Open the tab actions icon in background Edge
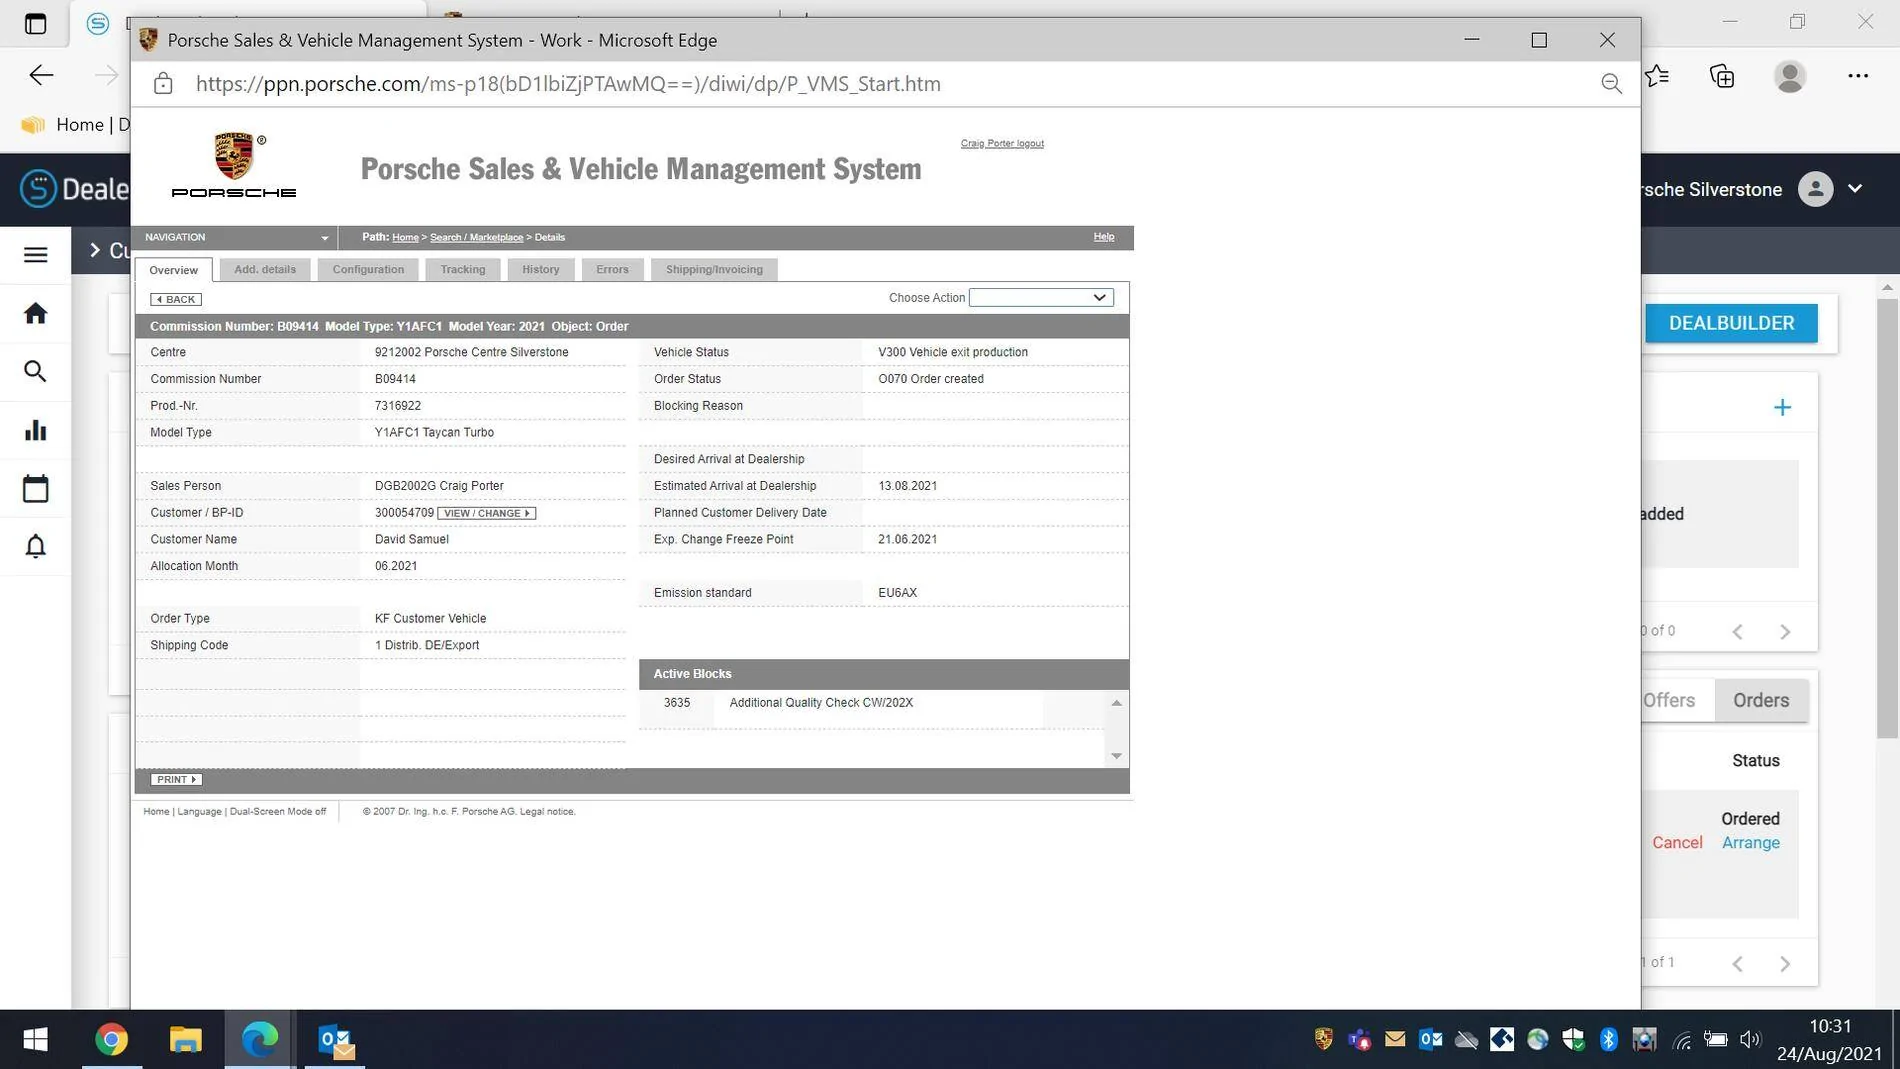The image size is (1900, 1069). (x=35, y=23)
